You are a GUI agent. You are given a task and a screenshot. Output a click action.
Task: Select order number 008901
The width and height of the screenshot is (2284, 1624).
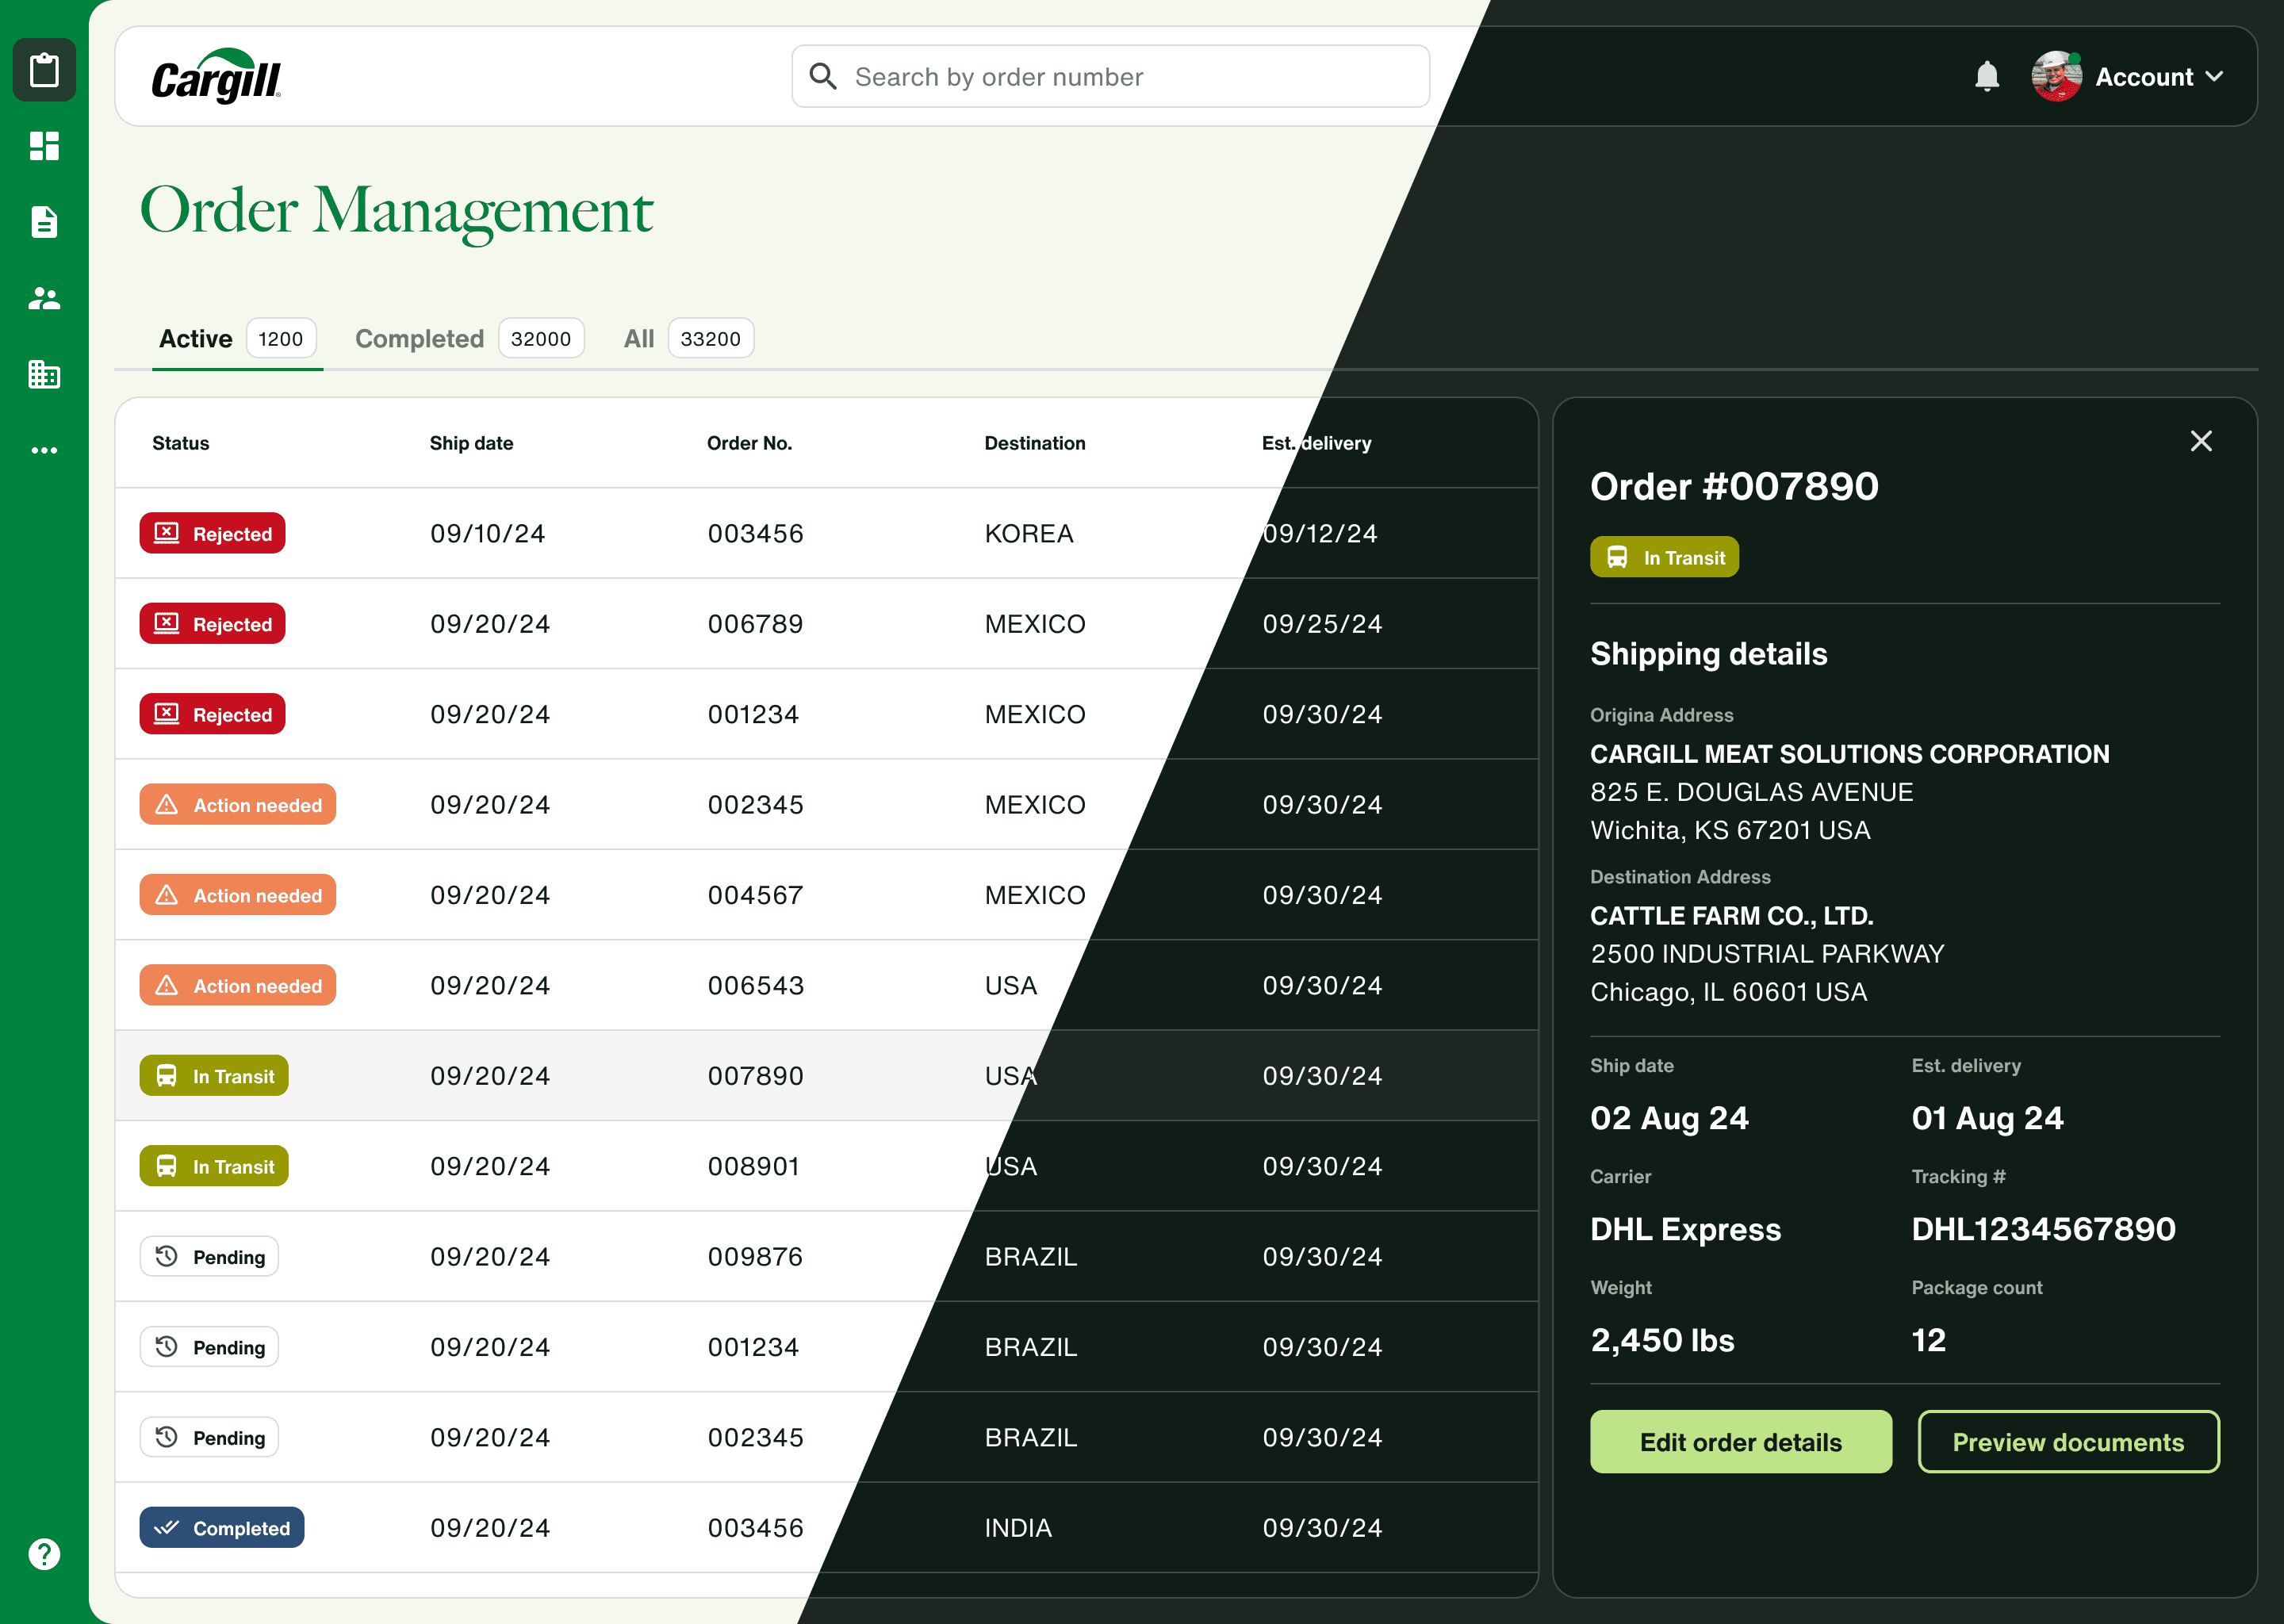tap(753, 1166)
